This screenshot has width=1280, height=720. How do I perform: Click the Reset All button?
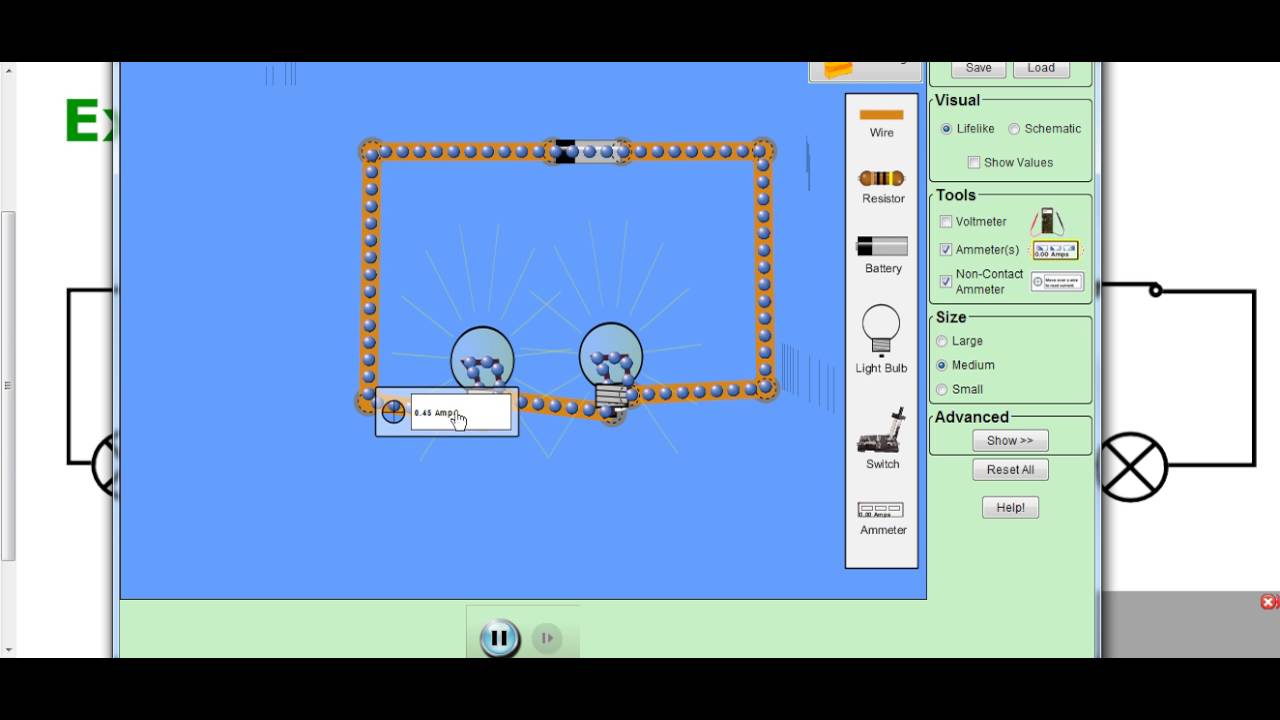click(1010, 469)
